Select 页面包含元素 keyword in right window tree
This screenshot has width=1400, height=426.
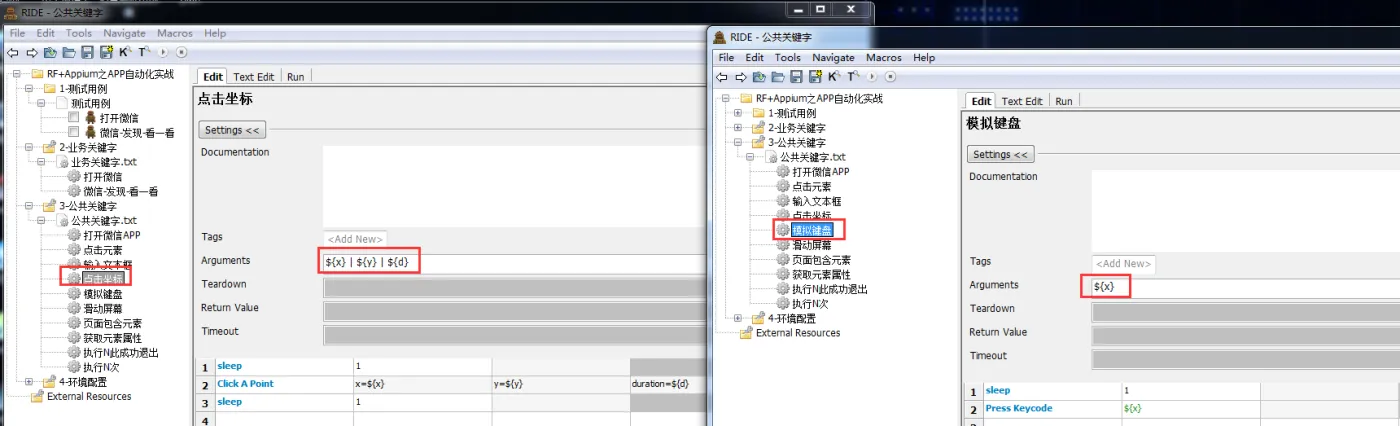[821, 259]
